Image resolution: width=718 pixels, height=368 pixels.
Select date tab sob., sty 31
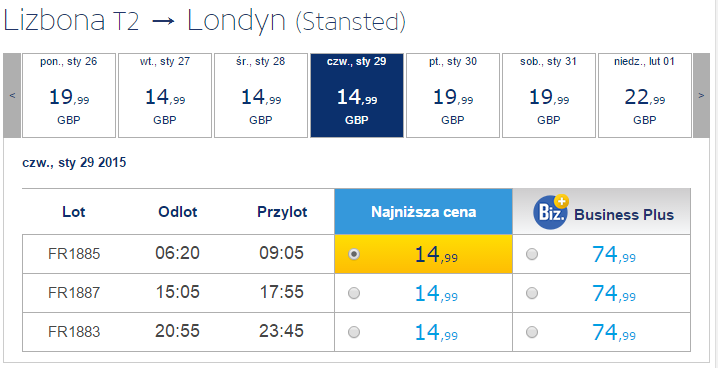click(x=549, y=95)
